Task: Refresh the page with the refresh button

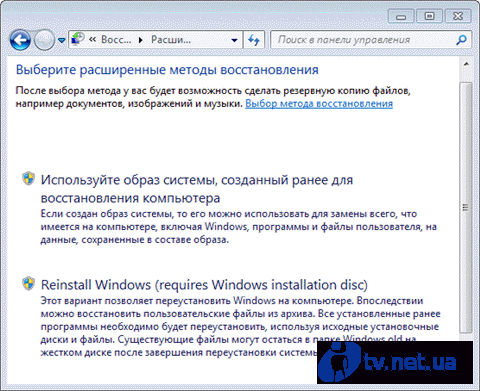Action: point(254,40)
